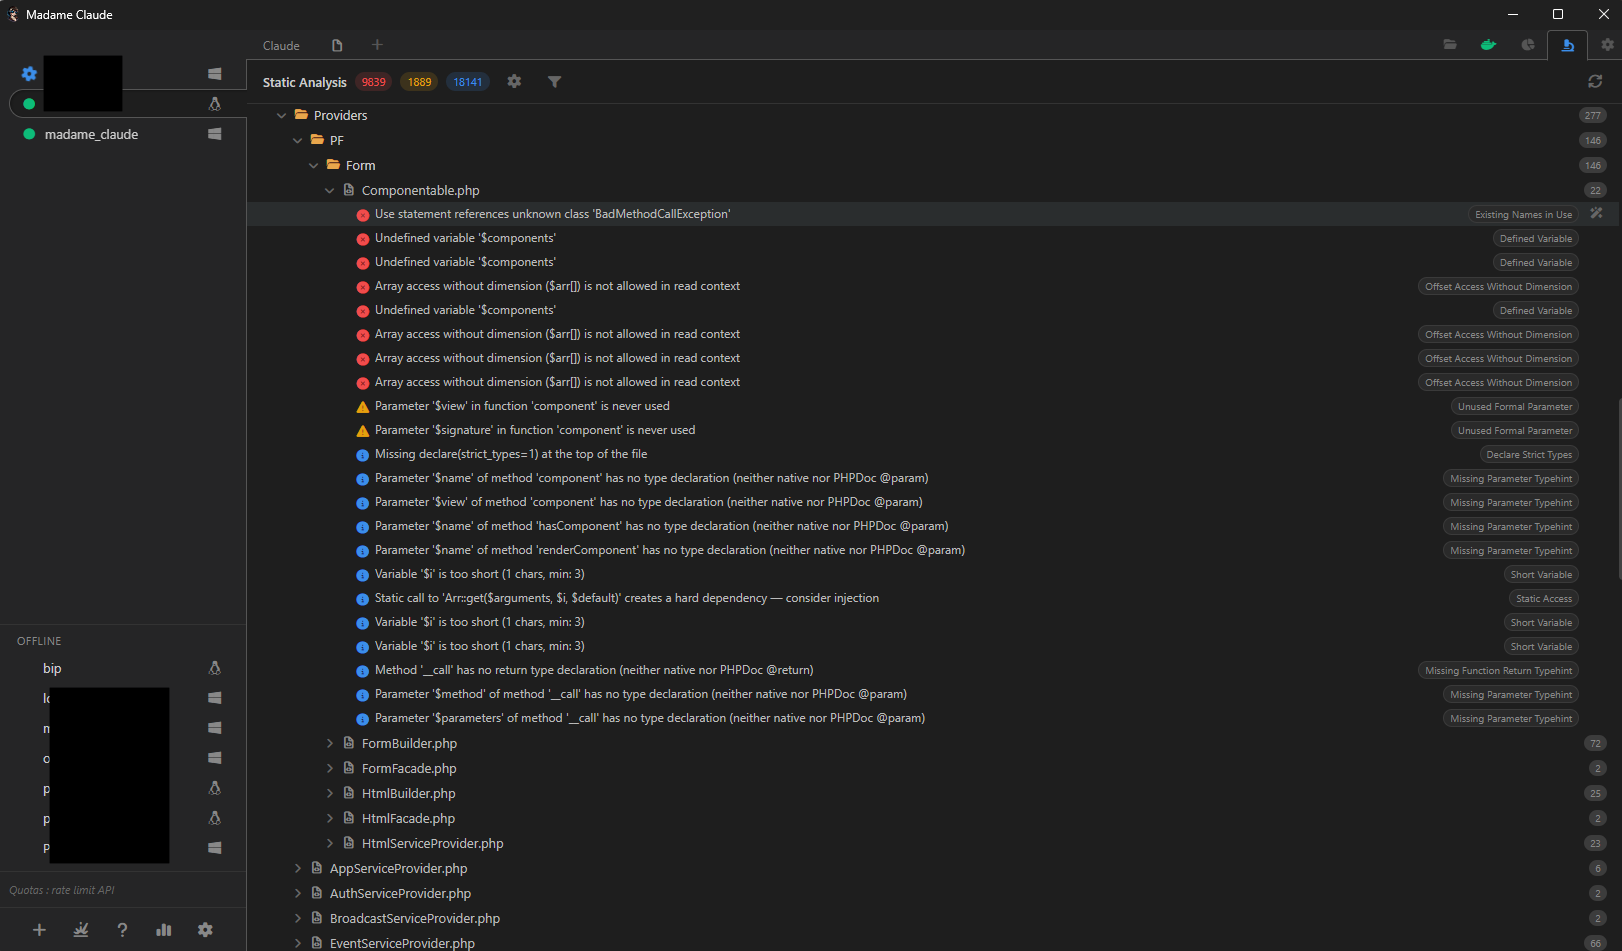1622x951 pixels.
Task: Open the folder icon in top toolbar
Action: tap(1449, 45)
